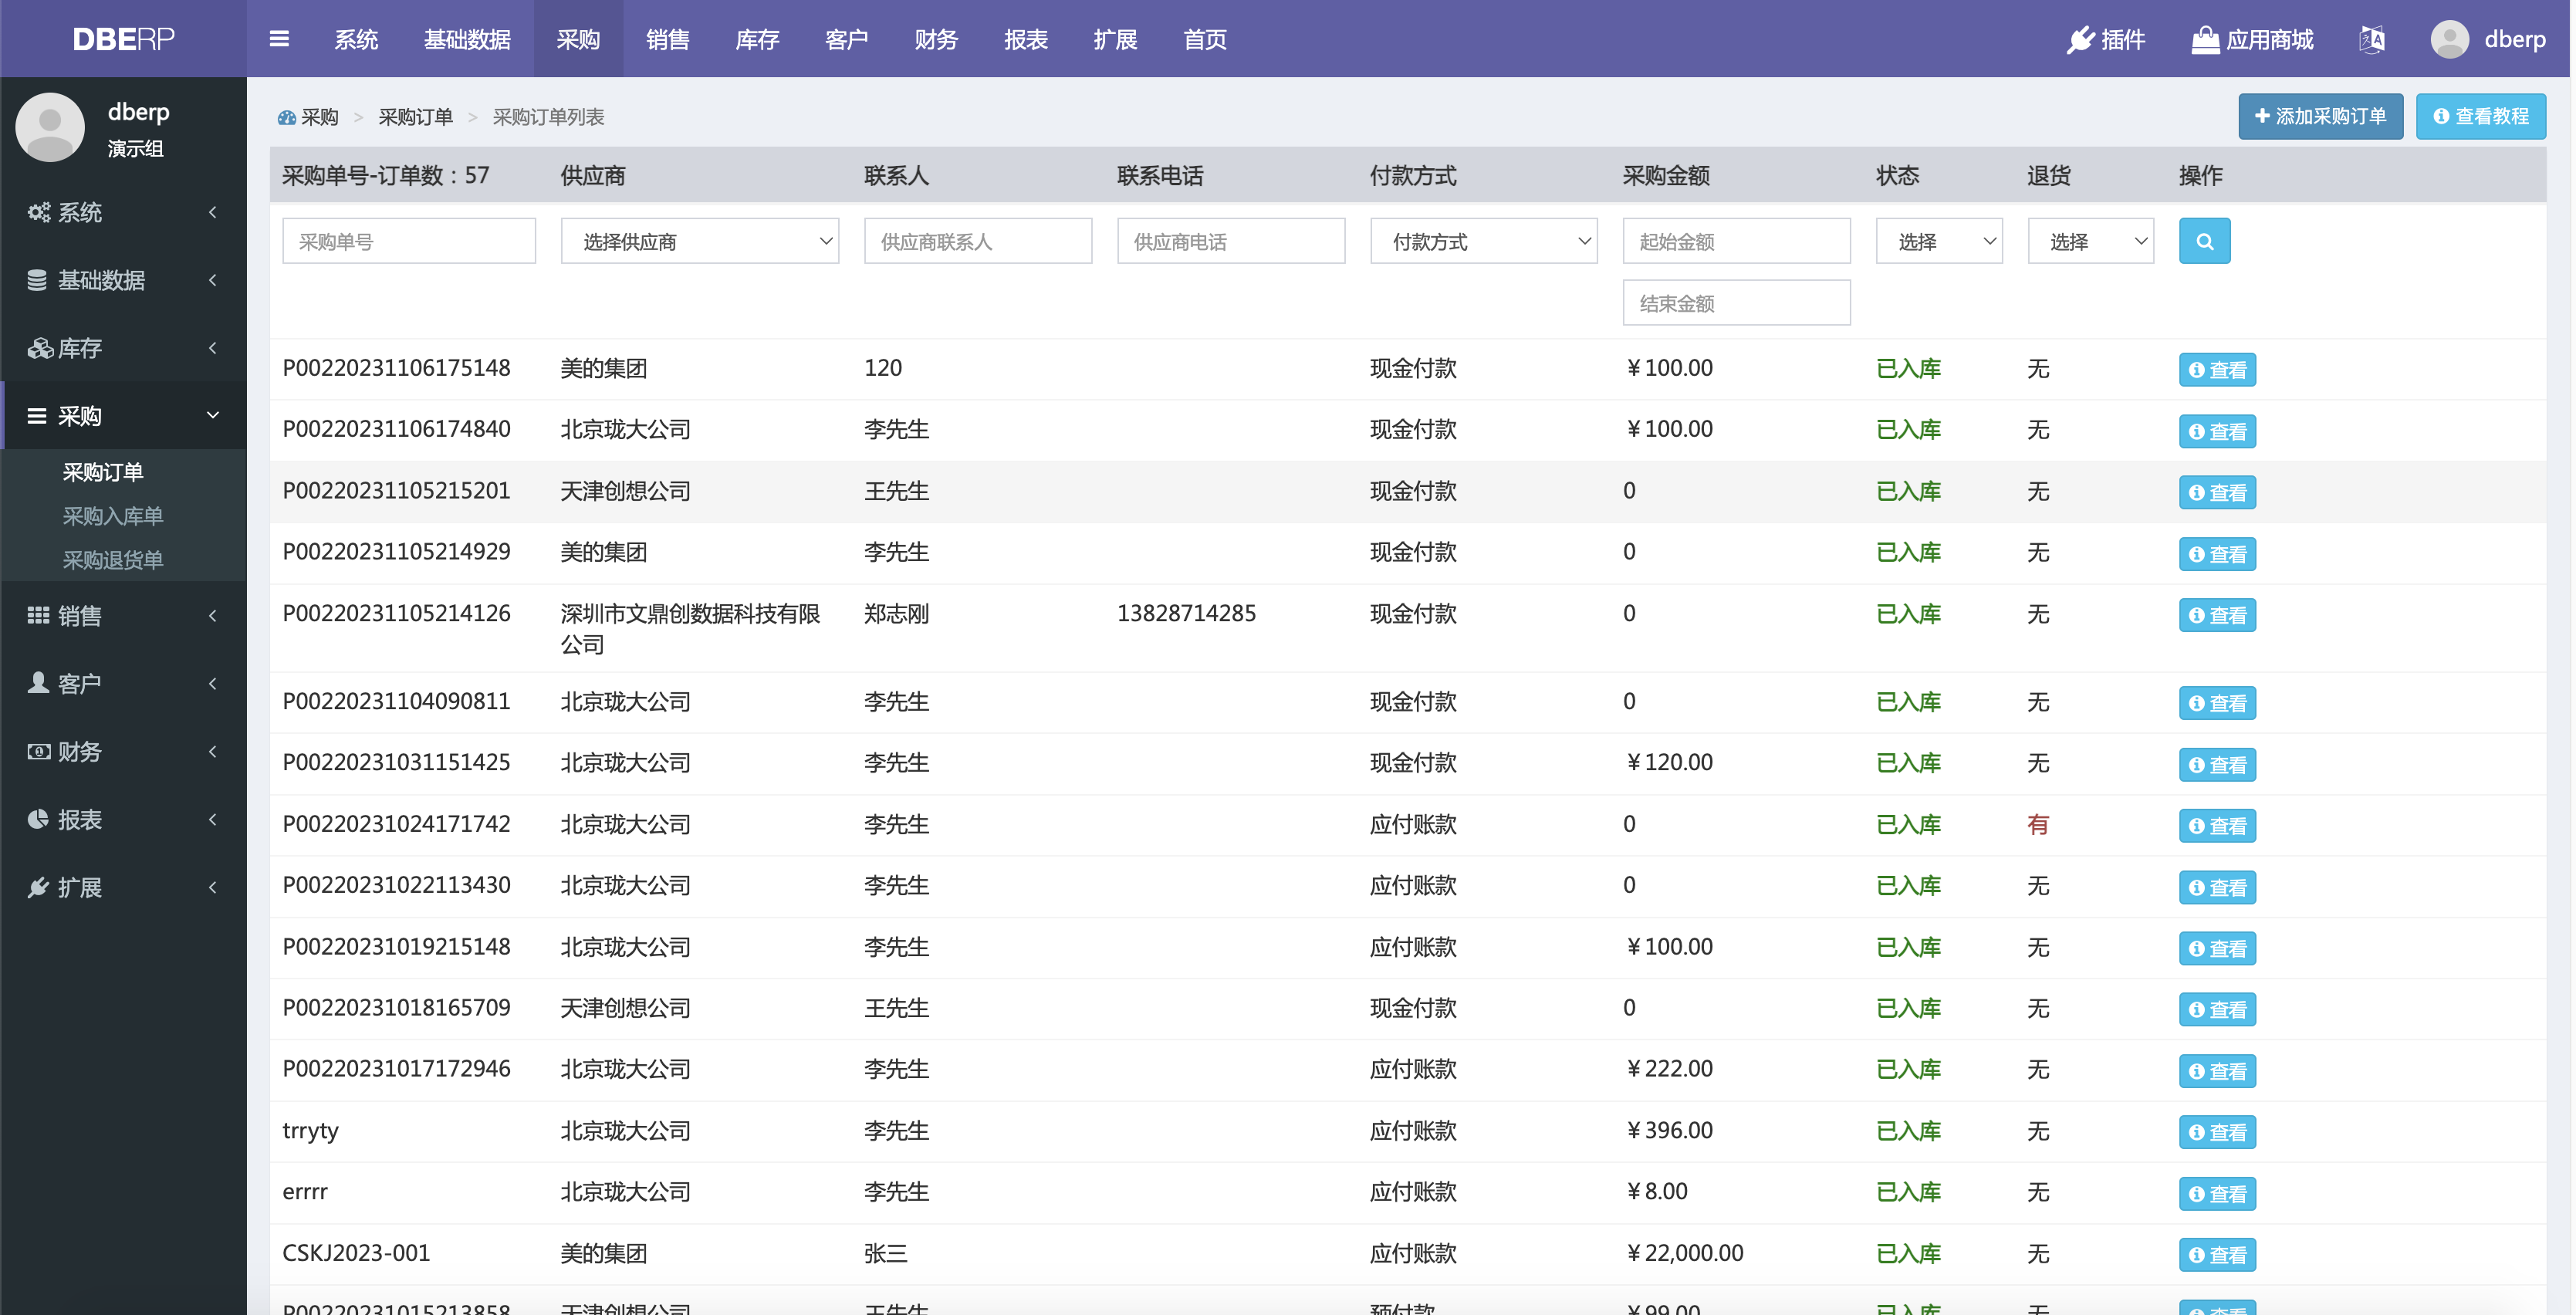Viewport: 2576px width, 1315px height.
Task: Open the 报表 top menu
Action: [1026, 39]
